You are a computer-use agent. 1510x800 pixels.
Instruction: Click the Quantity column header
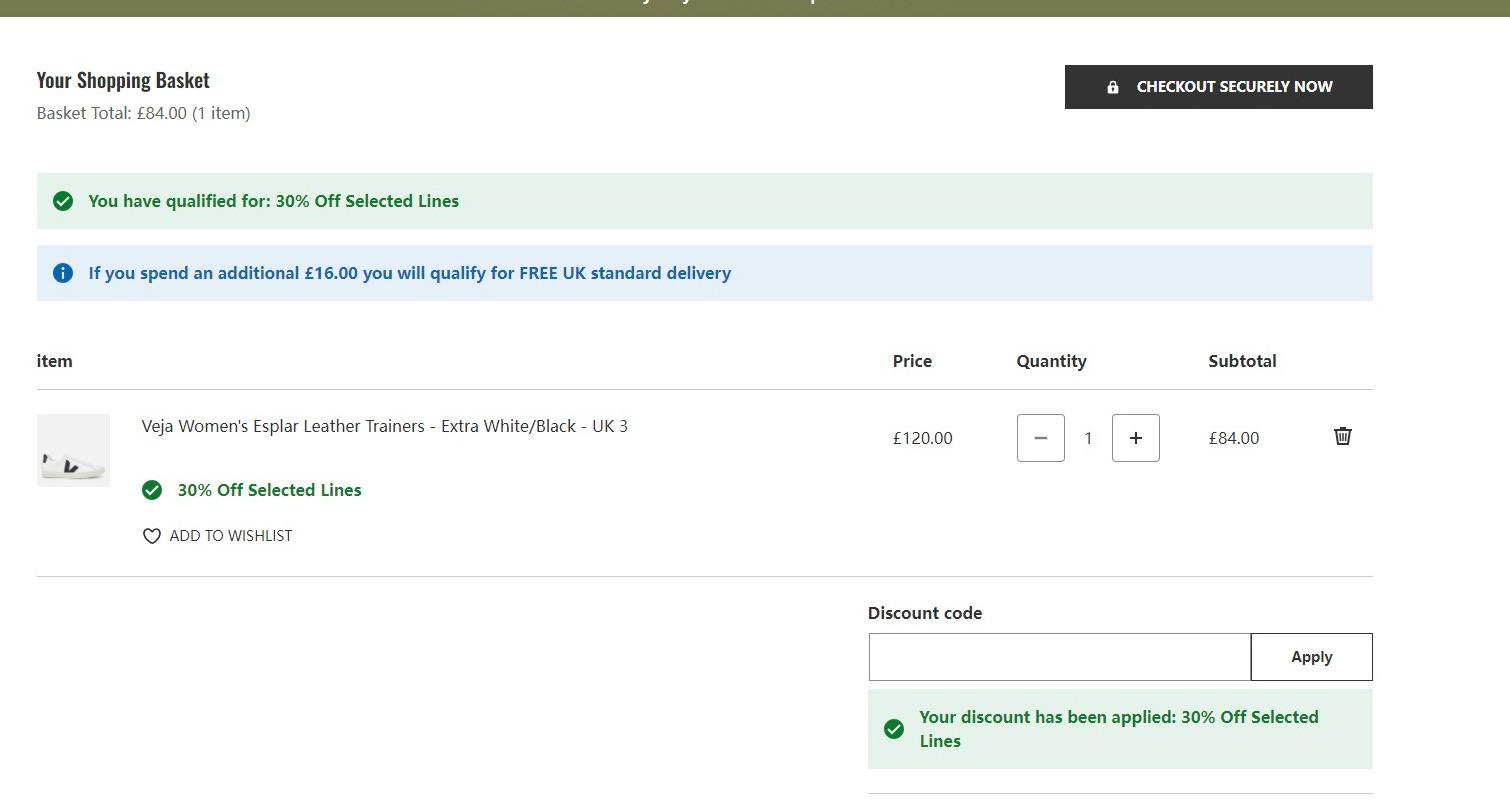pos(1051,361)
